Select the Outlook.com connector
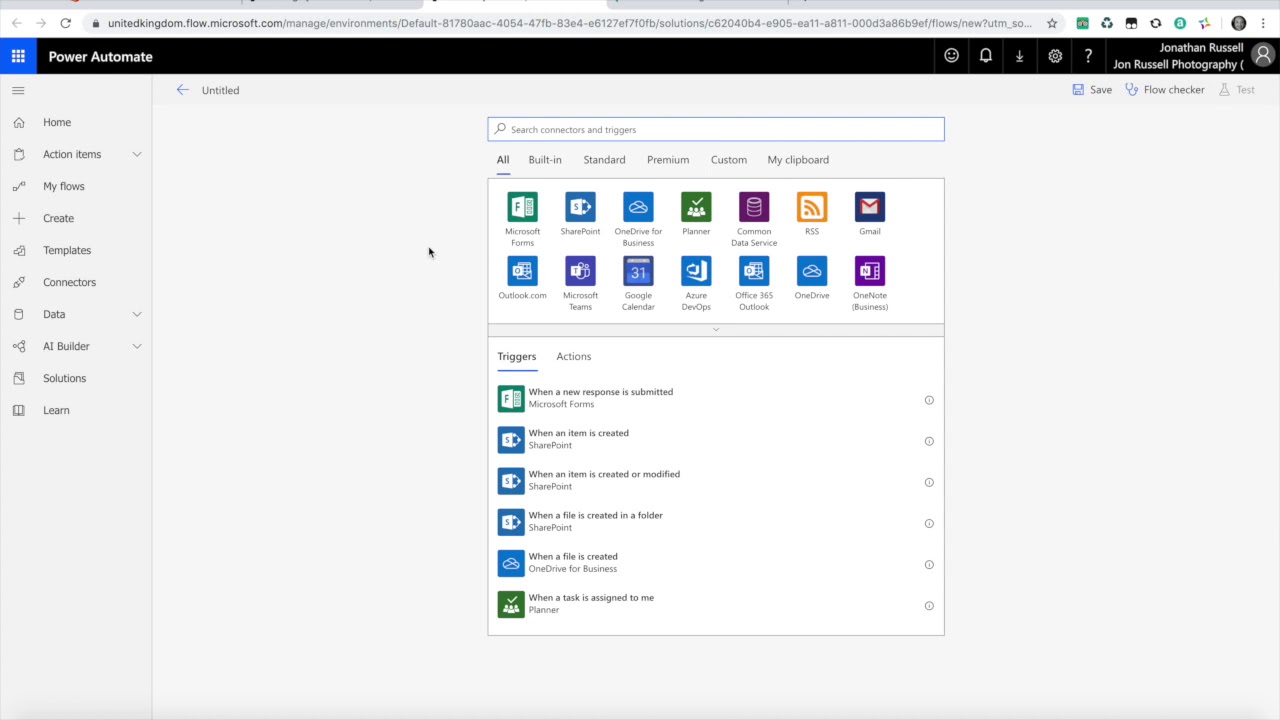This screenshot has width=1280, height=720. [522, 271]
